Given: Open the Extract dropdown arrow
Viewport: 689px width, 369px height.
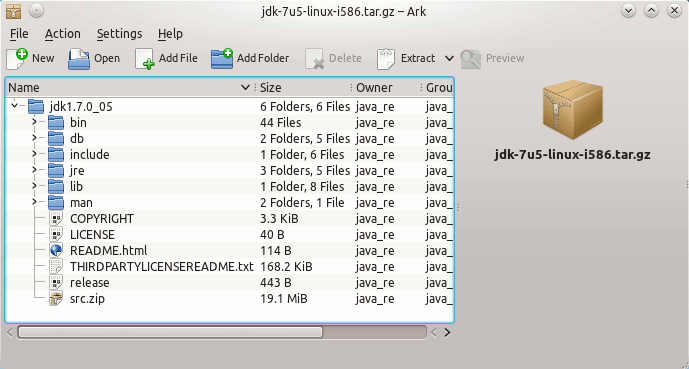Looking at the screenshot, I should coord(449,58).
